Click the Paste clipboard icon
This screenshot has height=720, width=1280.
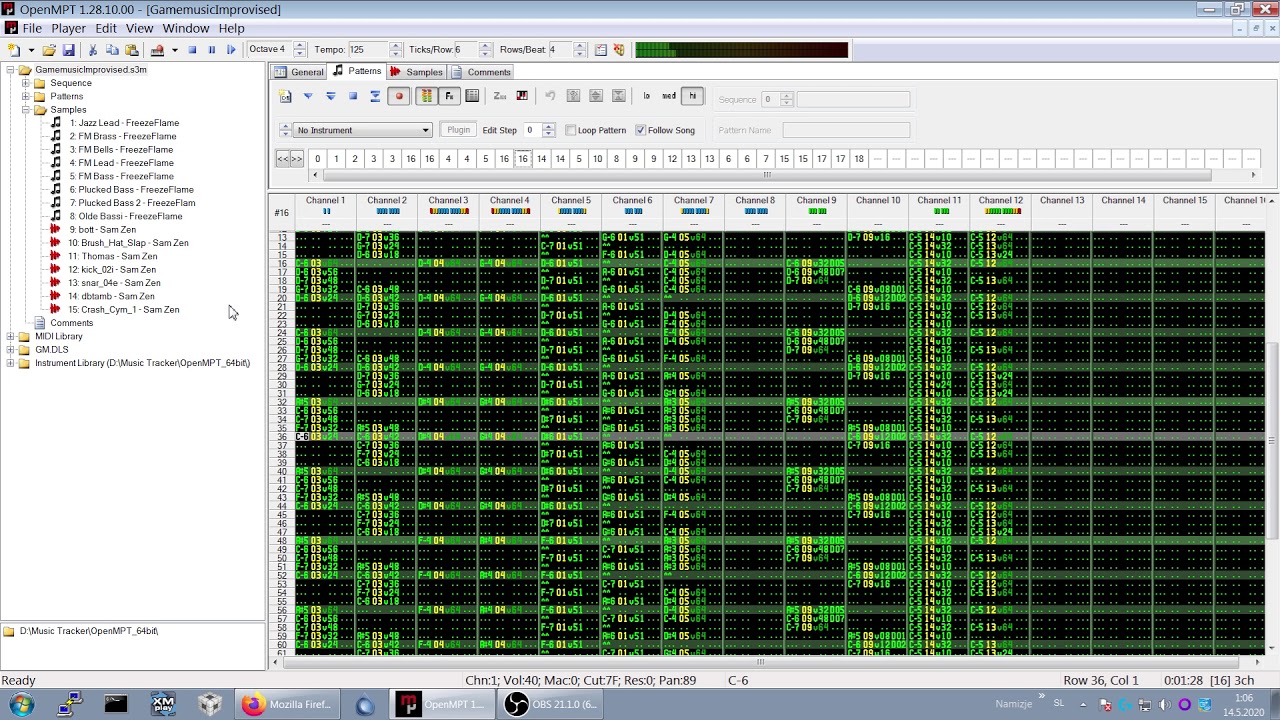[x=131, y=50]
